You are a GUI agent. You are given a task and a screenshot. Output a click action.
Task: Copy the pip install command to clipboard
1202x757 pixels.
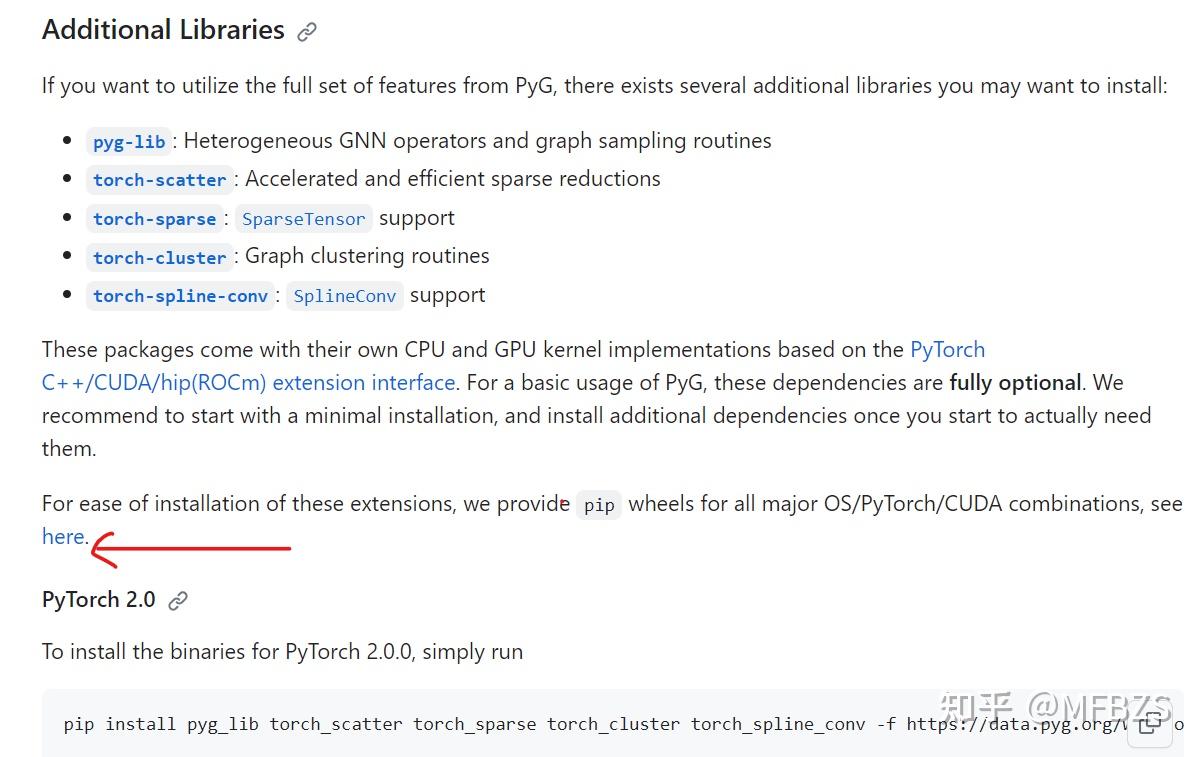(x=1149, y=725)
